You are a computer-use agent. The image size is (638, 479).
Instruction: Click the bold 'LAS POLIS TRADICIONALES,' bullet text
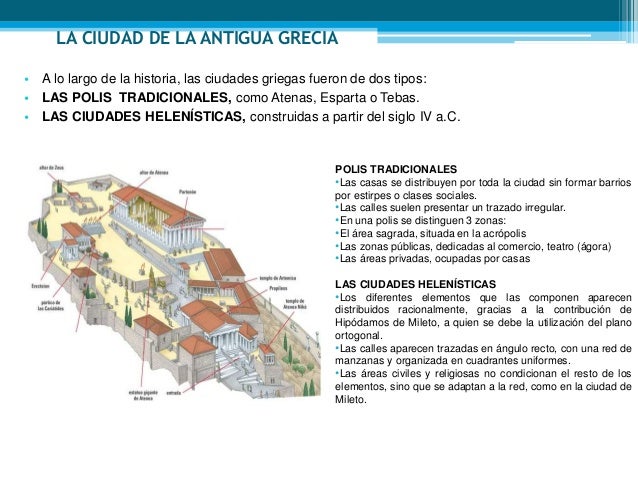(137, 98)
